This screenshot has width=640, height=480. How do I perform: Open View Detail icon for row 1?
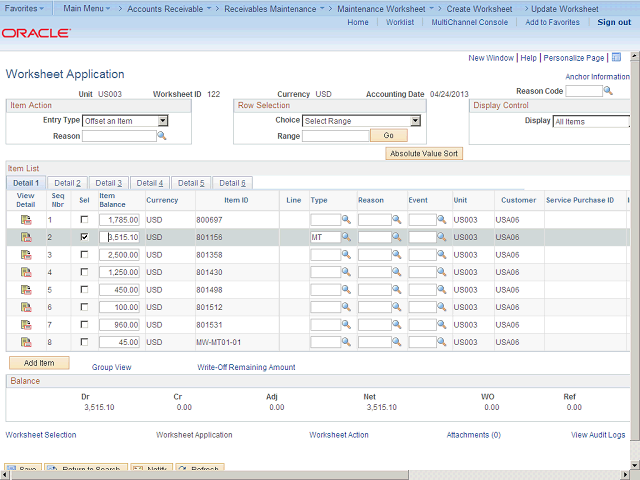25,219
